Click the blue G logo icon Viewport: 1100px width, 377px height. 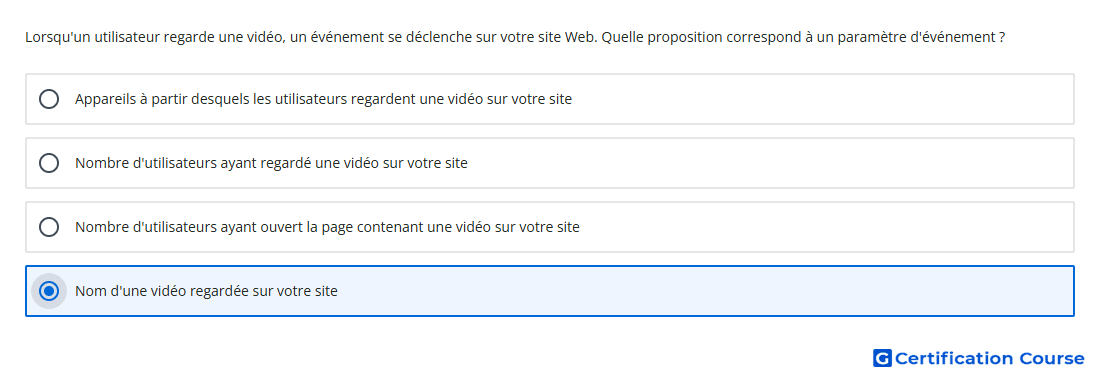click(882, 358)
